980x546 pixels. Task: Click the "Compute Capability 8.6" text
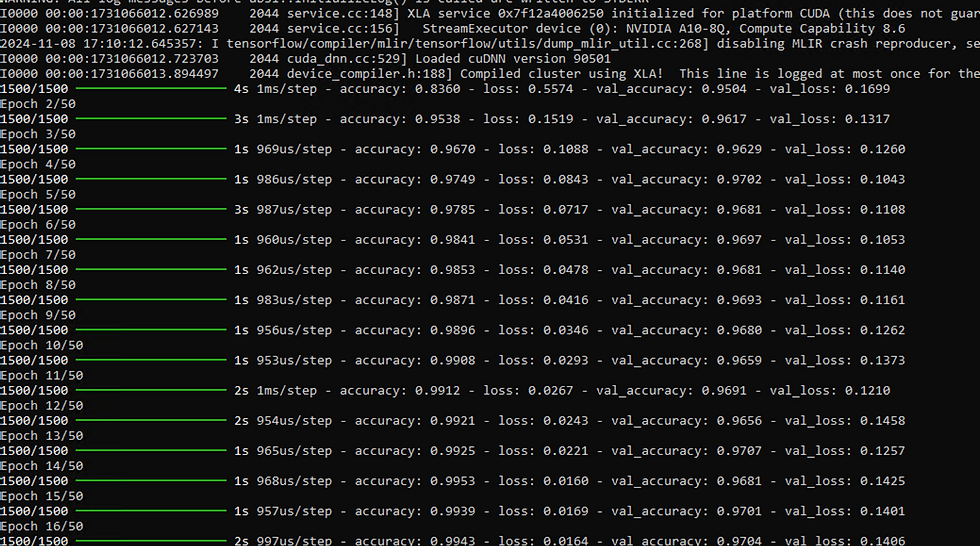[x=822, y=28]
